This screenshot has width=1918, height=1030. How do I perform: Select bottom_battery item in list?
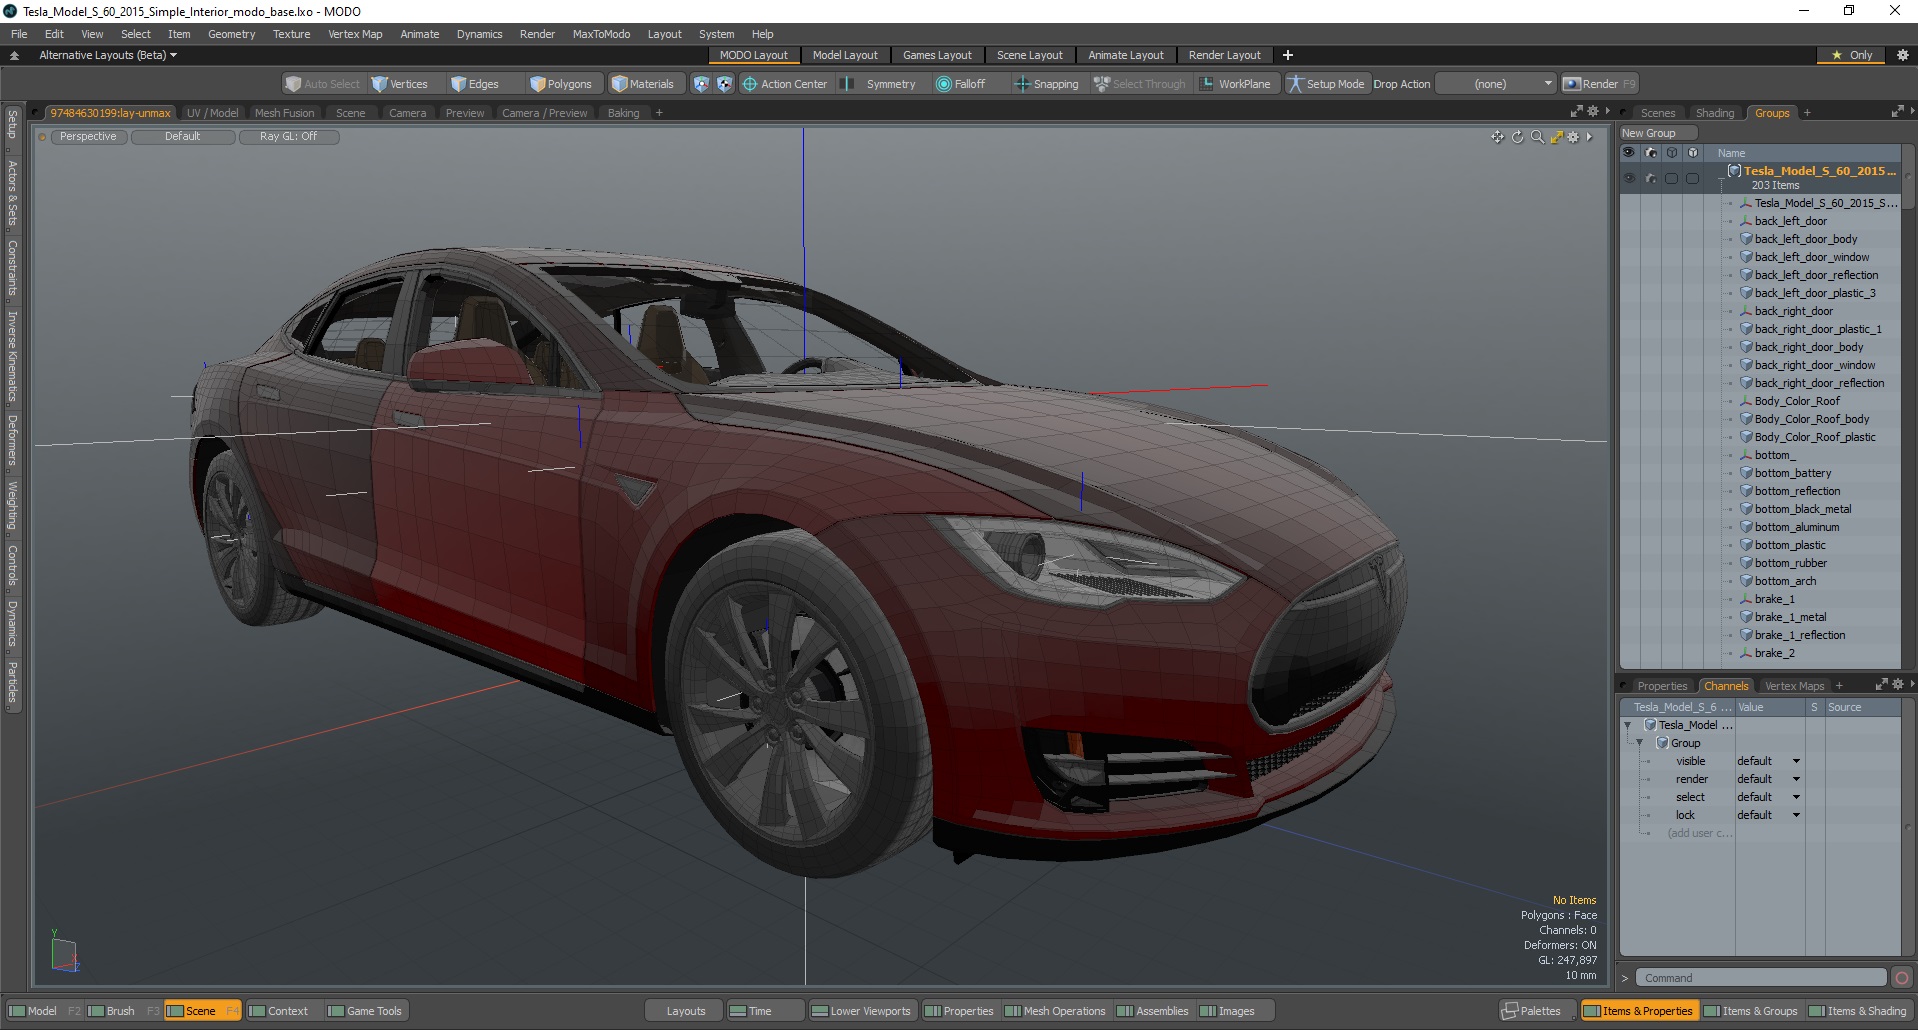pos(1793,473)
